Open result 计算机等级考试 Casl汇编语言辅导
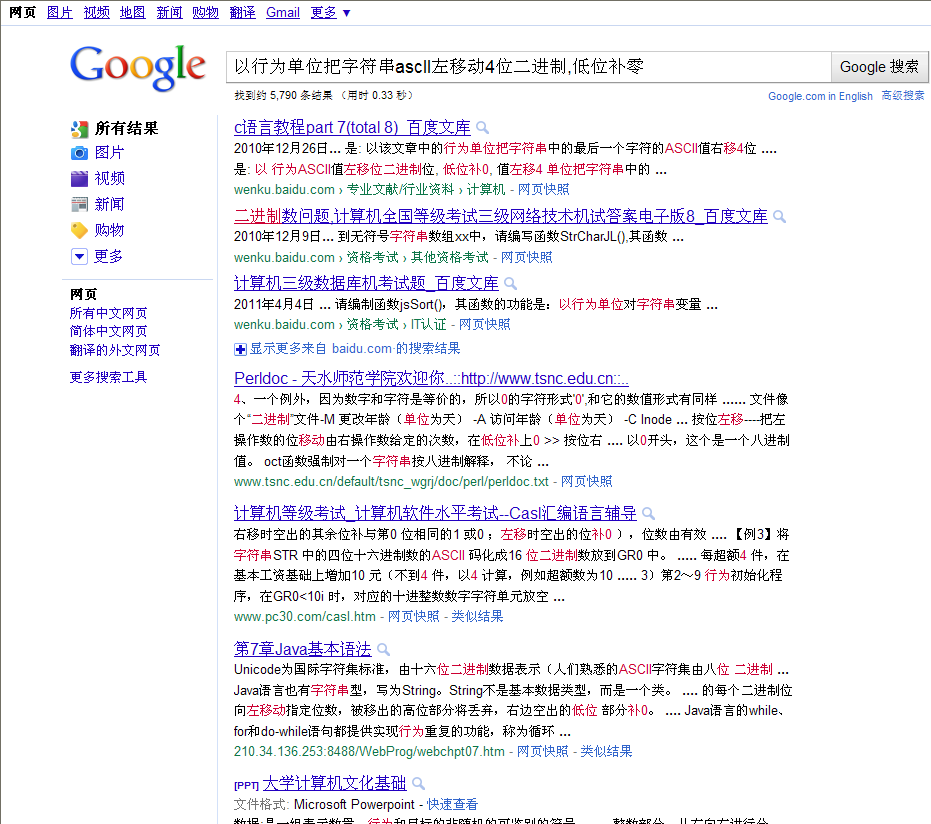 [435, 513]
